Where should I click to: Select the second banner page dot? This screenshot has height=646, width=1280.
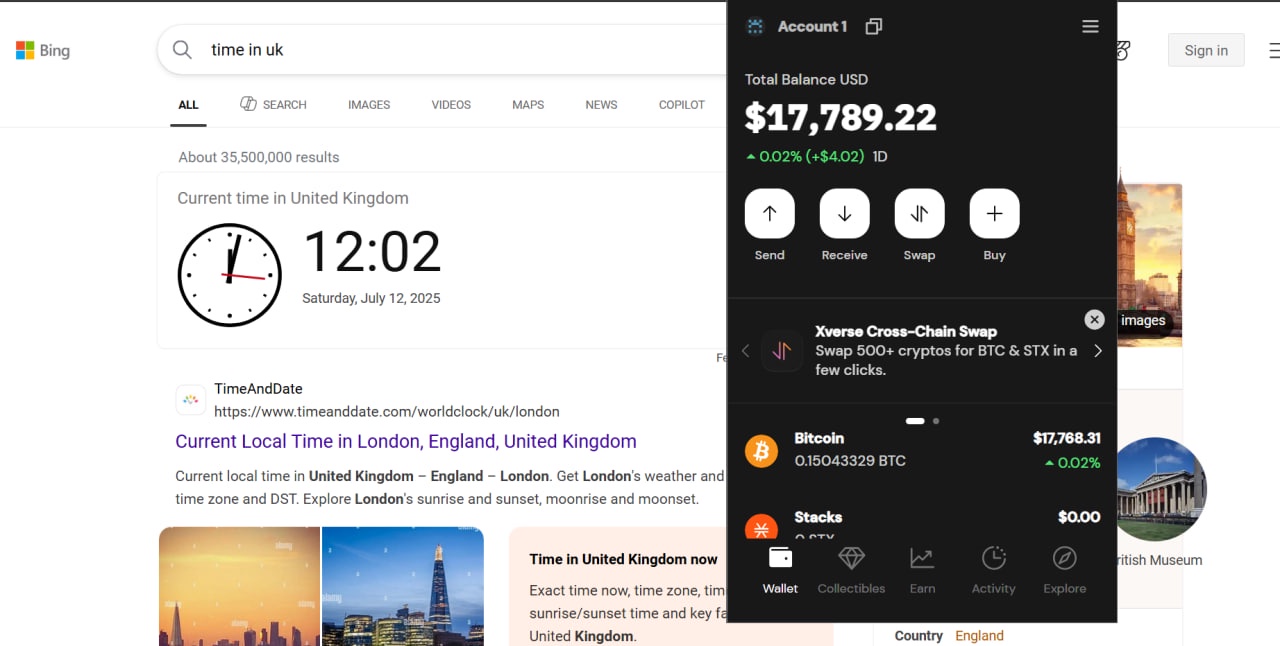936,421
